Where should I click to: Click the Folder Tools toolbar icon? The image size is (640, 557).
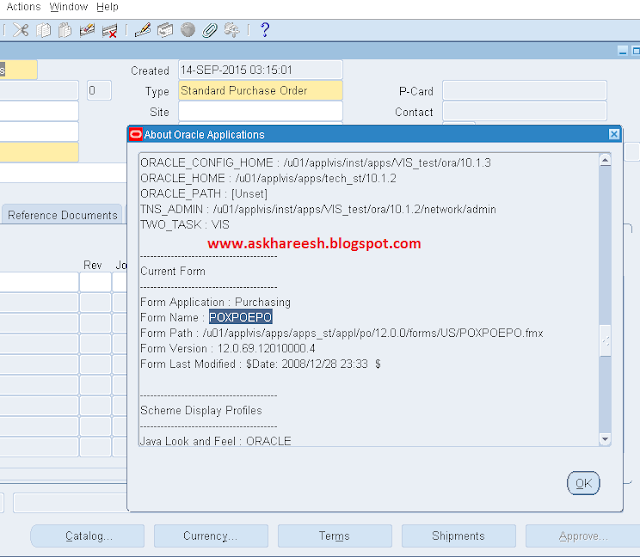click(232, 30)
